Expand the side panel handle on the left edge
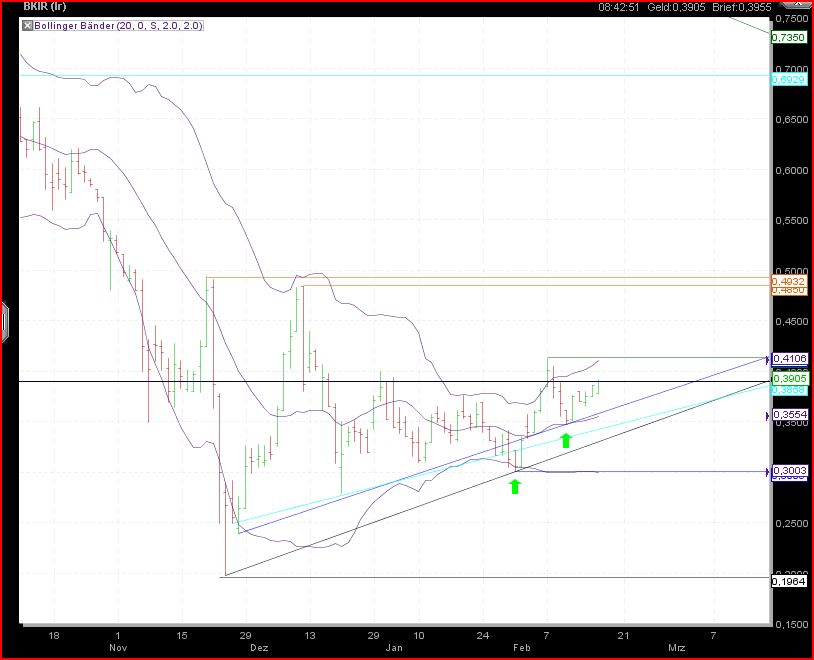This screenshot has height=660, width=814. click(4, 322)
